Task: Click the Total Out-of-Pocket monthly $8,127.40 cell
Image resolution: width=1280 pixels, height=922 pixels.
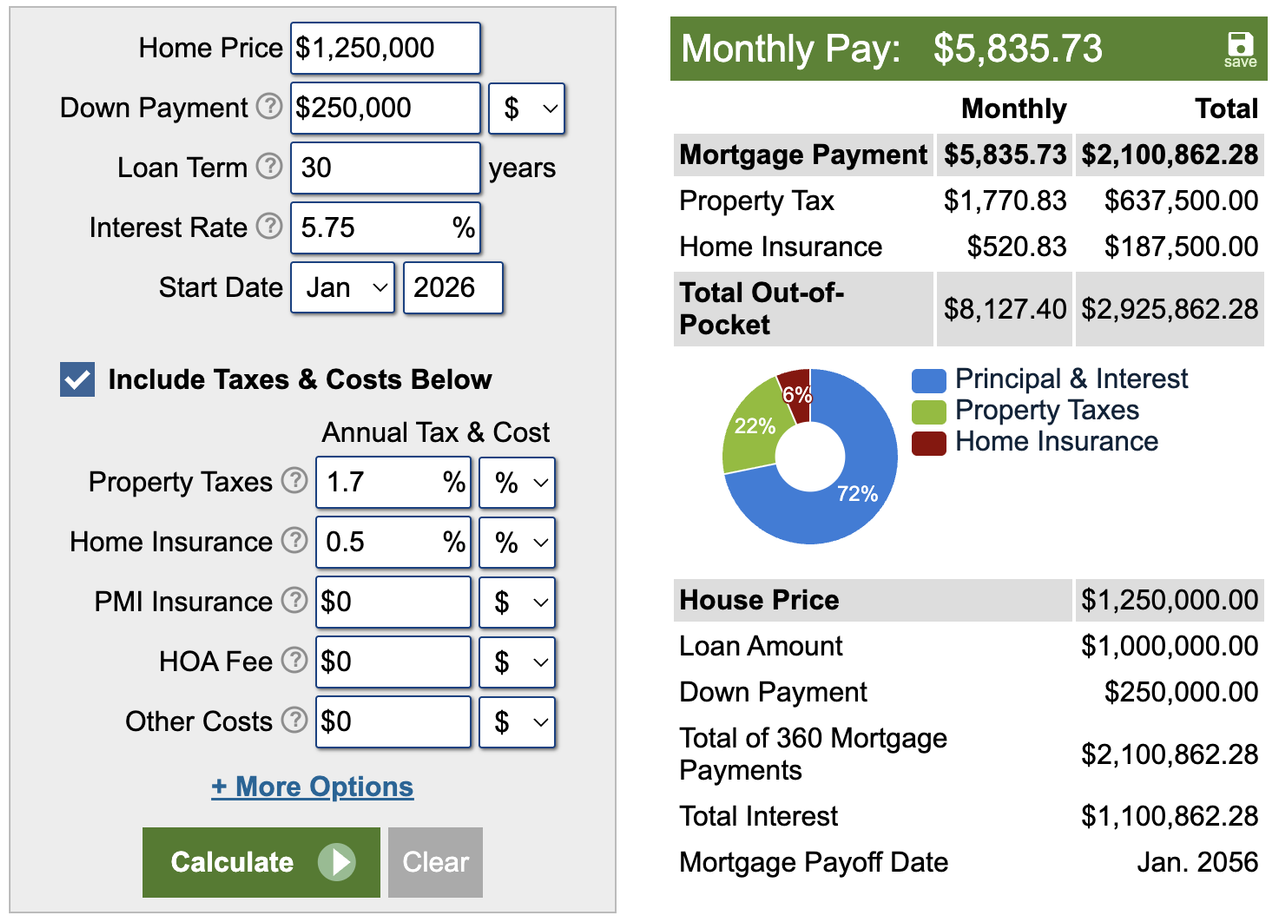Action: click(x=1005, y=309)
